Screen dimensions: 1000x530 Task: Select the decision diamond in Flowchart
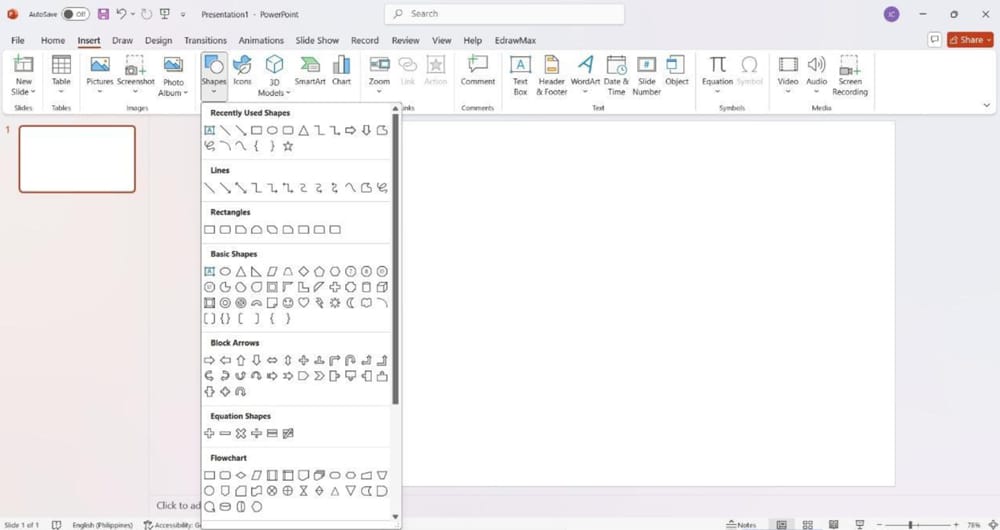click(240, 475)
